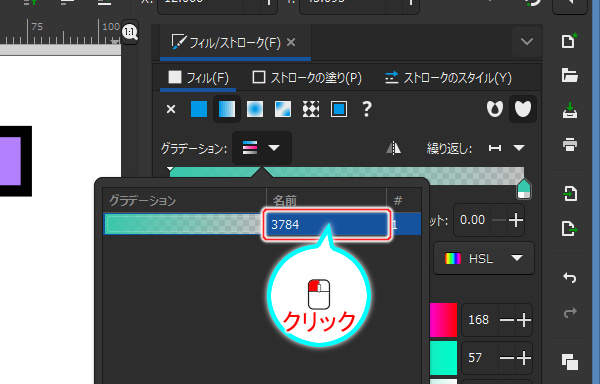The width and height of the screenshot is (600, 384).
Task: Switch to the フィル(F) tab
Action: (198, 78)
